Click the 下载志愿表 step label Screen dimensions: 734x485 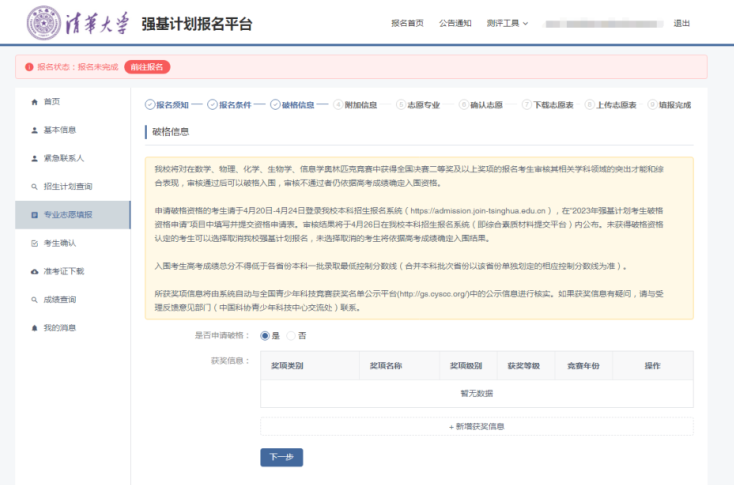click(553, 105)
